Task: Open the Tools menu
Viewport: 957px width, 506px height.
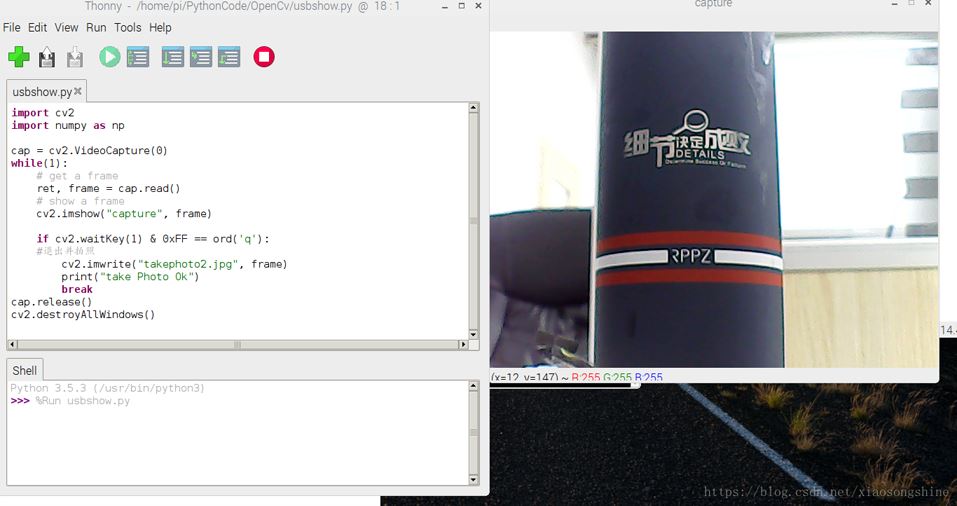Action: (x=128, y=27)
